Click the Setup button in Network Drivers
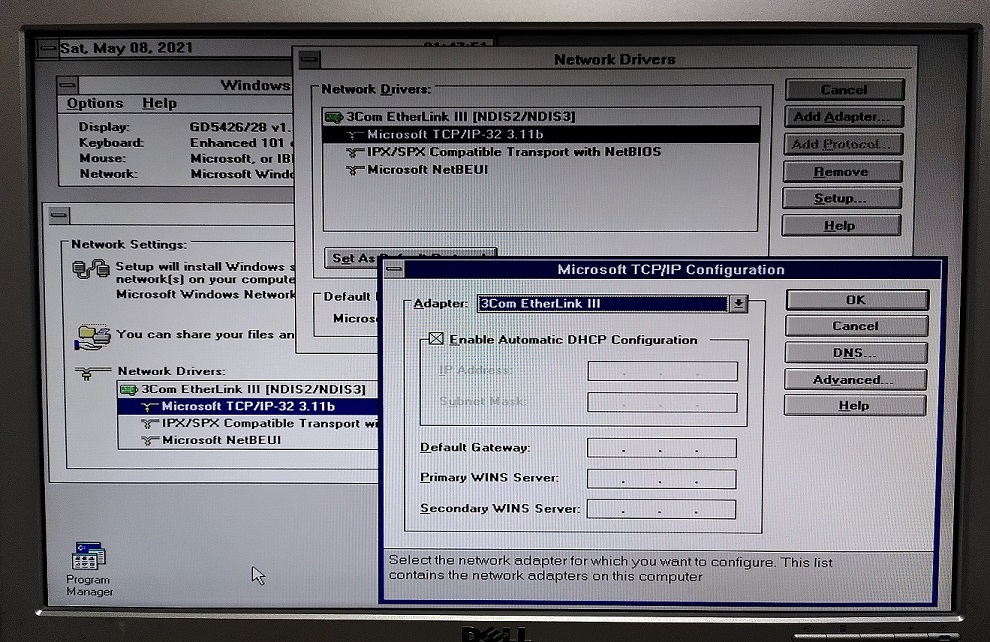 coord(841,198)
